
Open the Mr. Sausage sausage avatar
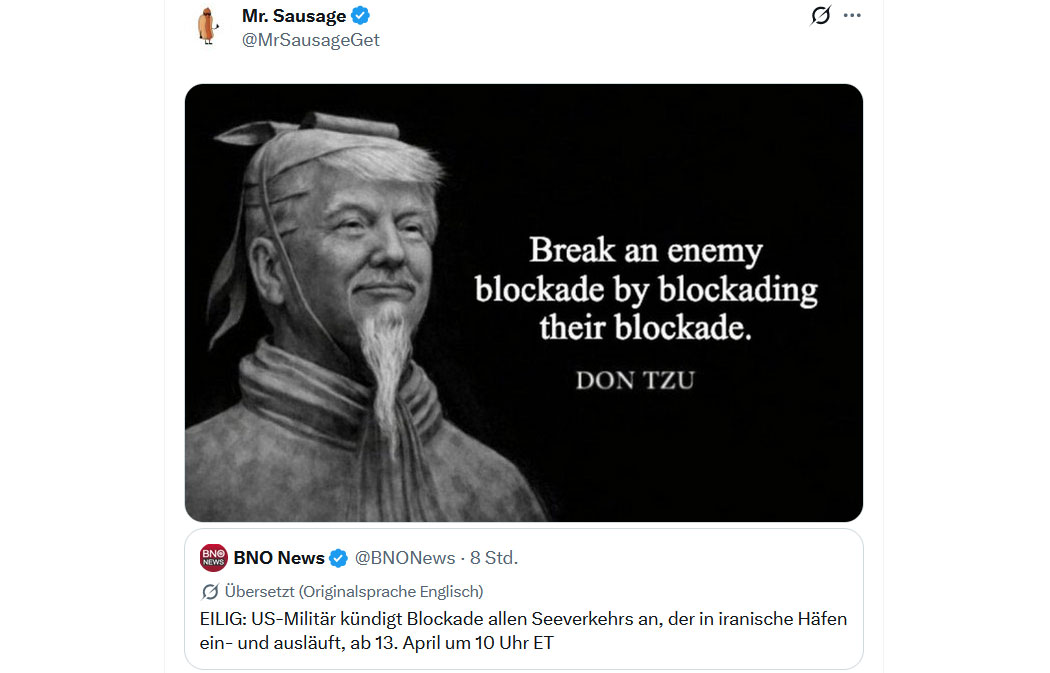208,27
